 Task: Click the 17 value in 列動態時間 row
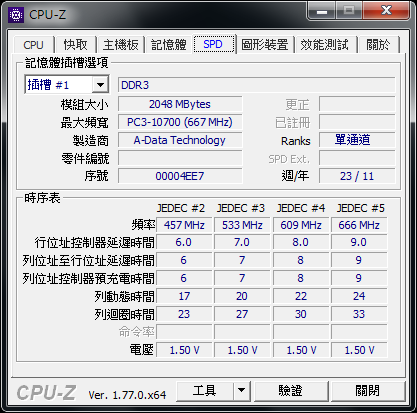(184, 296)
